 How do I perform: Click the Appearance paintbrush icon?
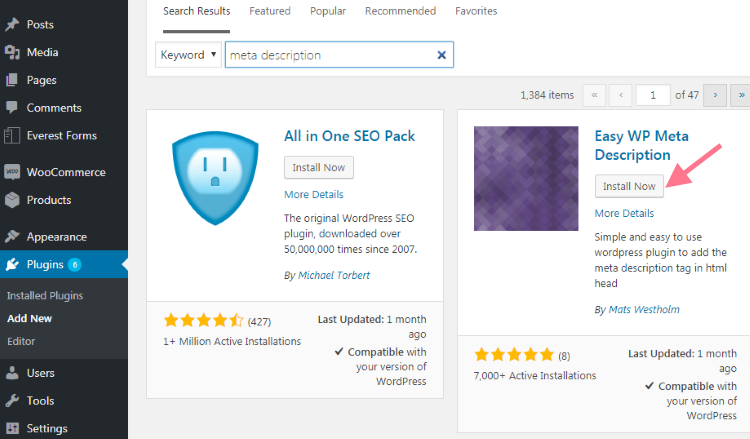pyautogui.click(x=12, y=236)
